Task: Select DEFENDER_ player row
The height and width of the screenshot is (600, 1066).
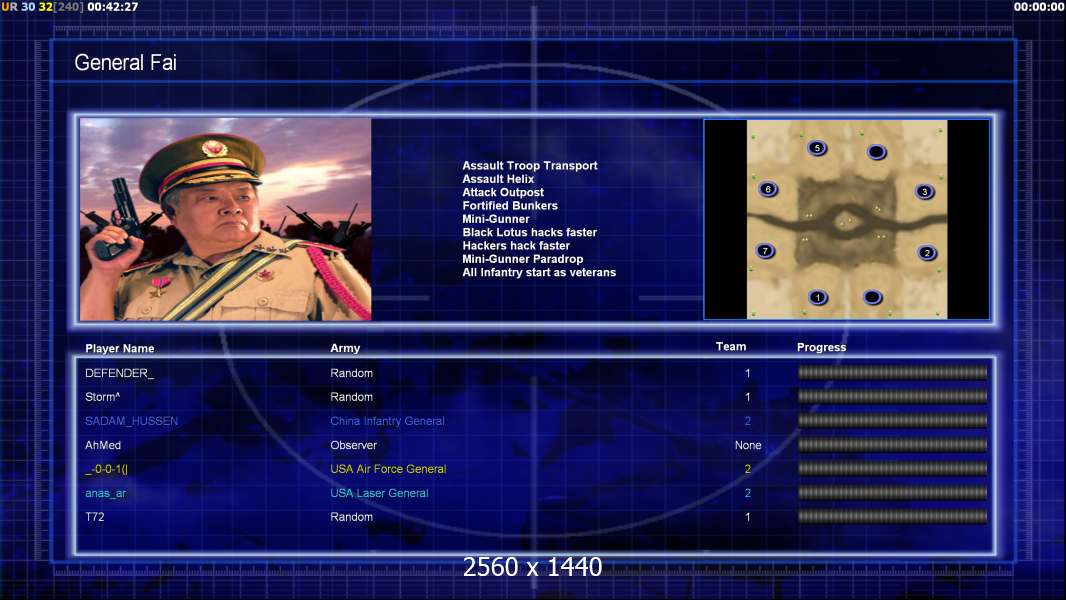Action: pos(536,373)
